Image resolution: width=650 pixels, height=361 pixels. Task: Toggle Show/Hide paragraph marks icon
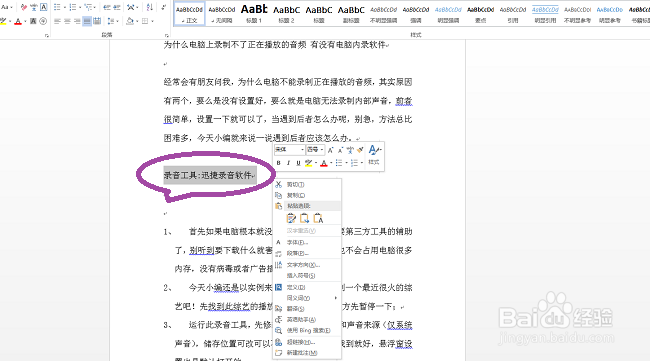pos(163,7)
